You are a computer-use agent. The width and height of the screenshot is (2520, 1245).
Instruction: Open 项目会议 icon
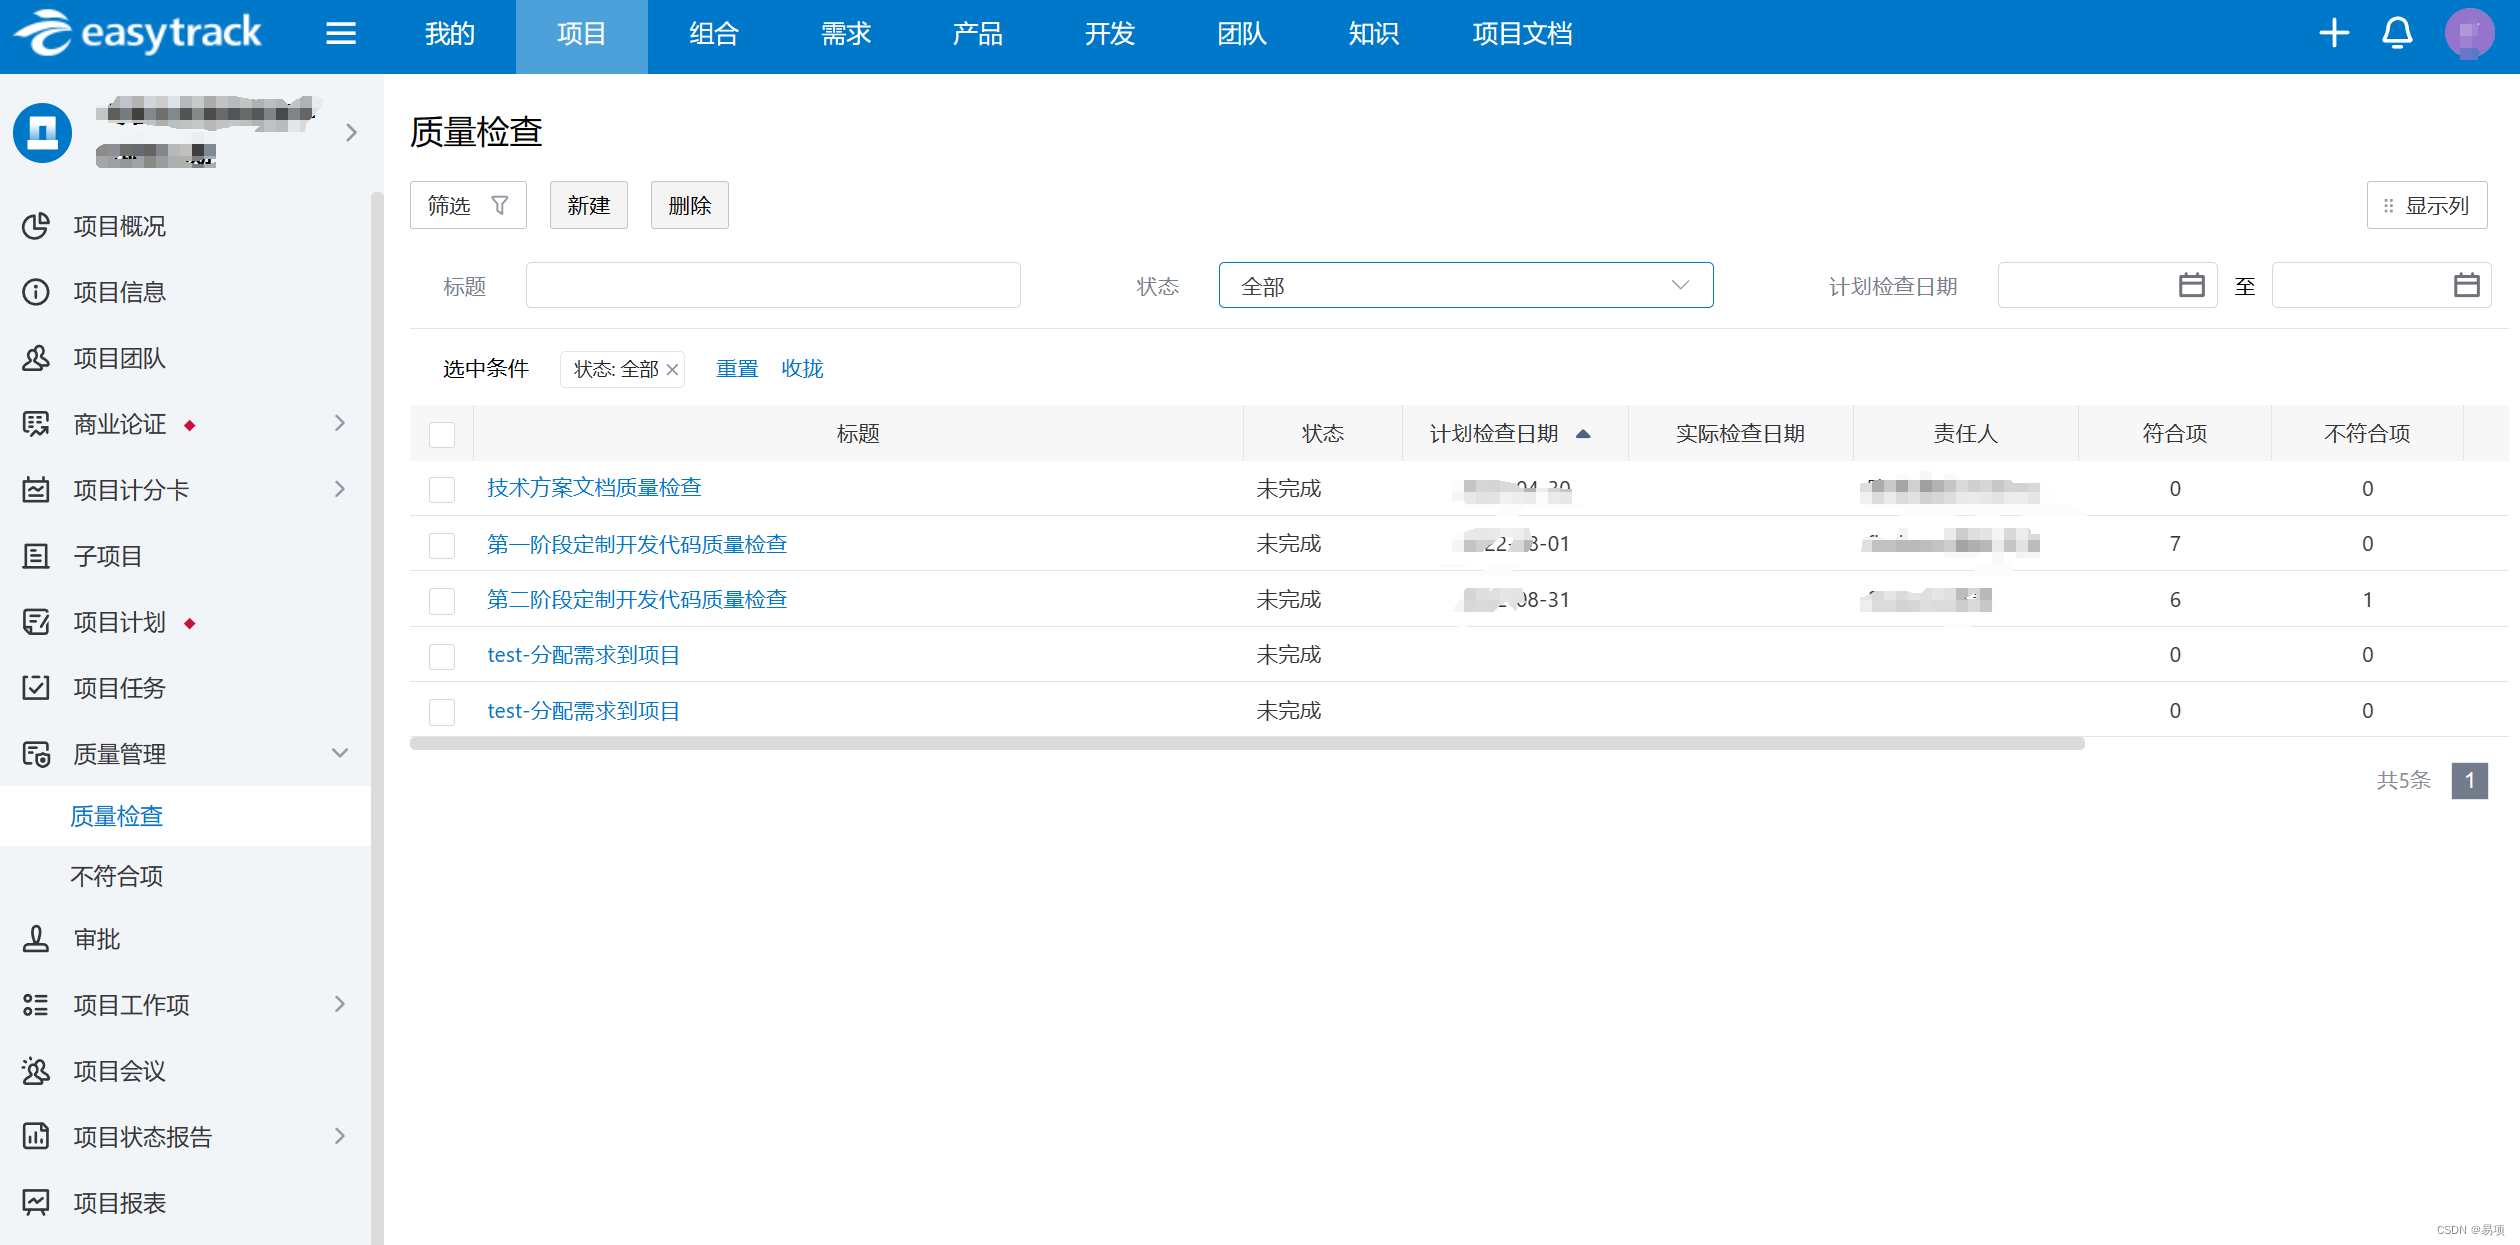(x=36, y=1071)
